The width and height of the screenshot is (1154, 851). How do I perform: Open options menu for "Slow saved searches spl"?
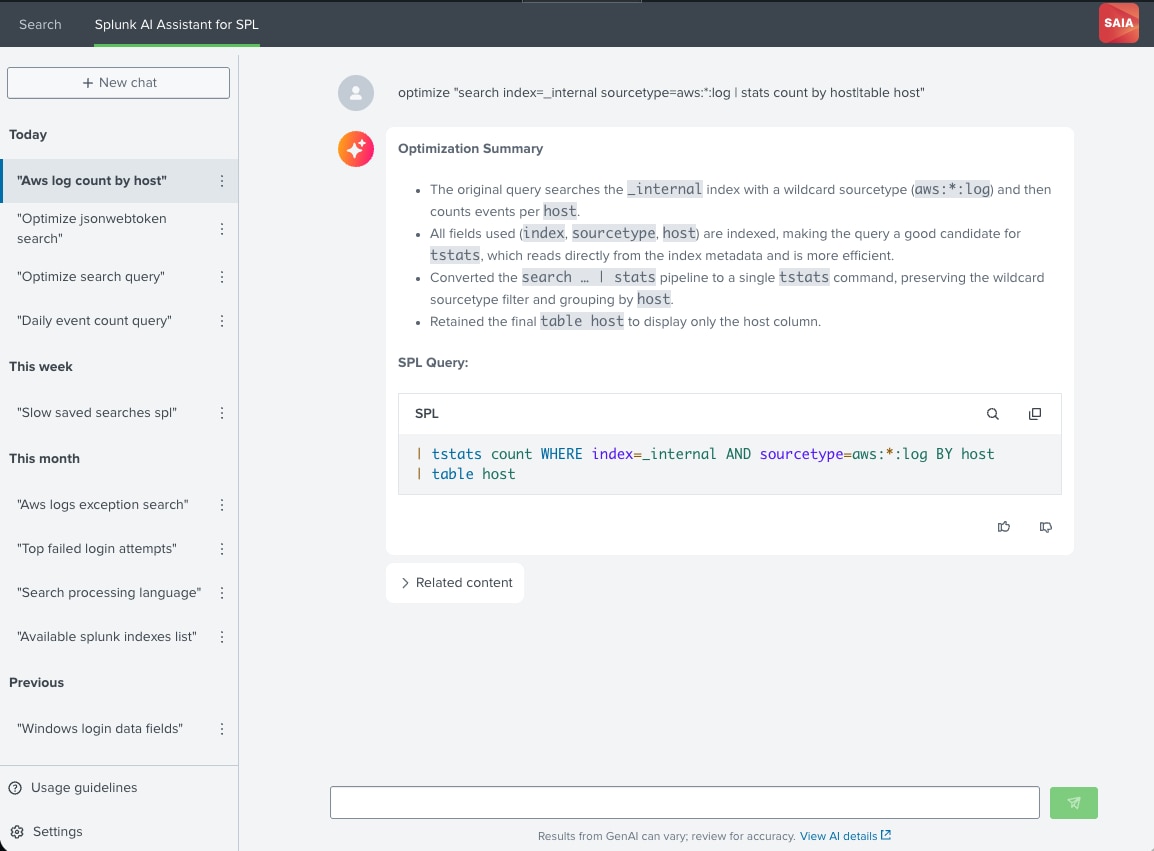pos(222,413)
